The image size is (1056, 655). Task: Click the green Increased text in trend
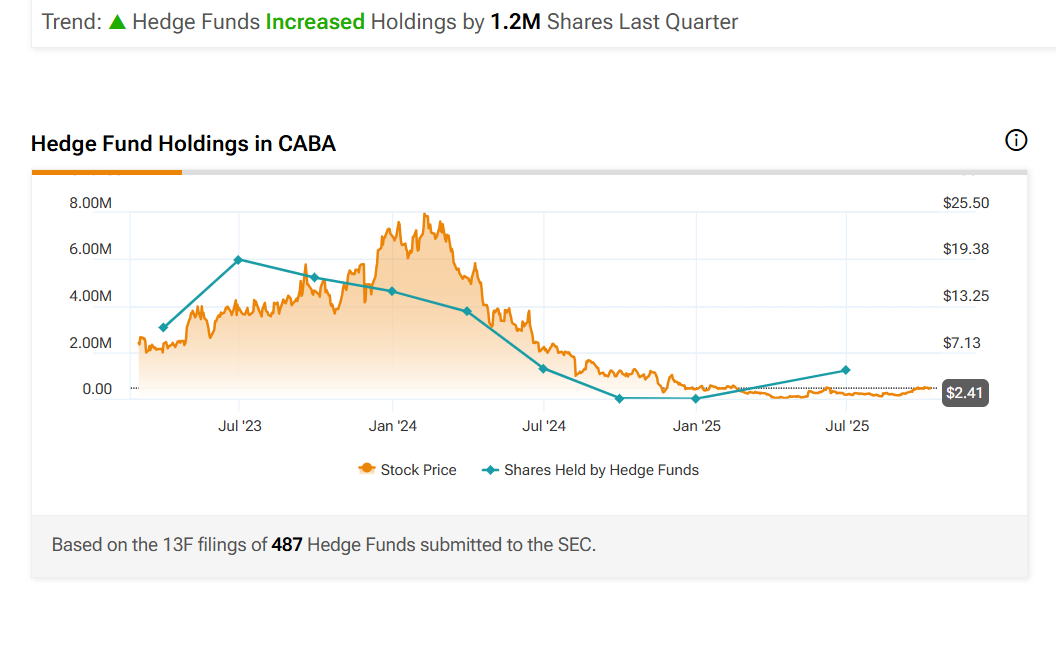(315, 22)
